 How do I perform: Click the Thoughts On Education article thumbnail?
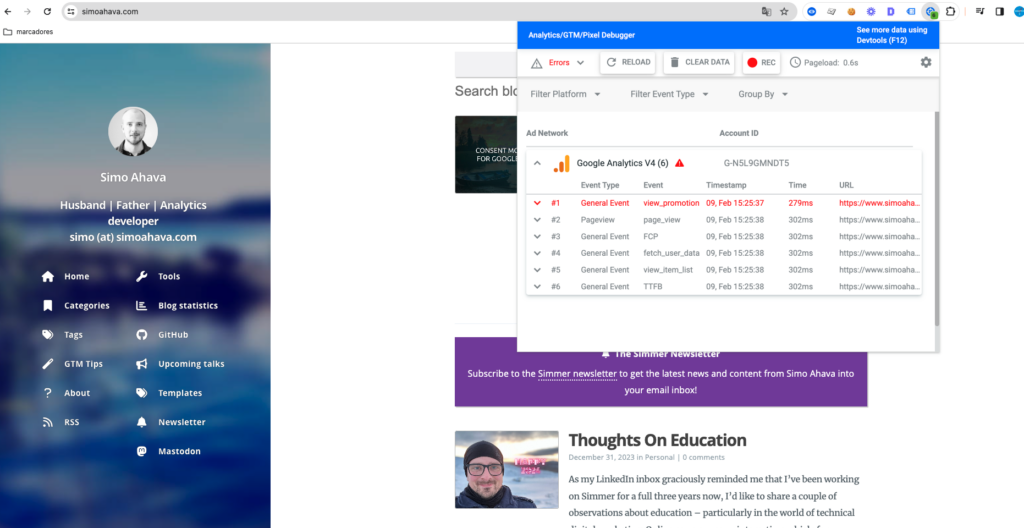pos(507,469)
